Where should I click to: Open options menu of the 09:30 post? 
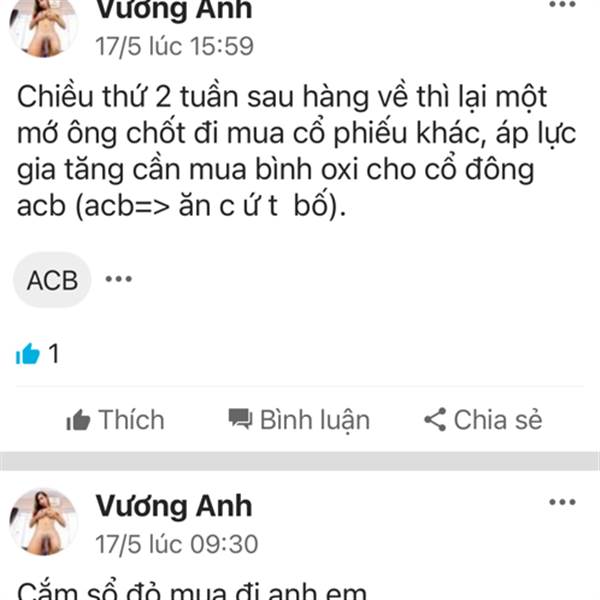pos(562,502)
